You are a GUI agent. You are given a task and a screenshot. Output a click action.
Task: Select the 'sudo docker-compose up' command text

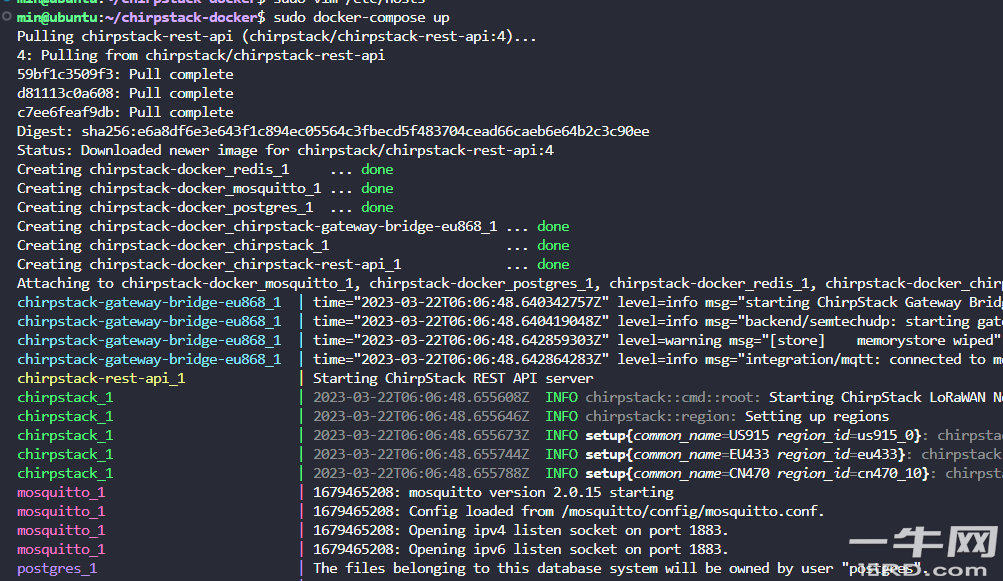[x=361, y=17]
